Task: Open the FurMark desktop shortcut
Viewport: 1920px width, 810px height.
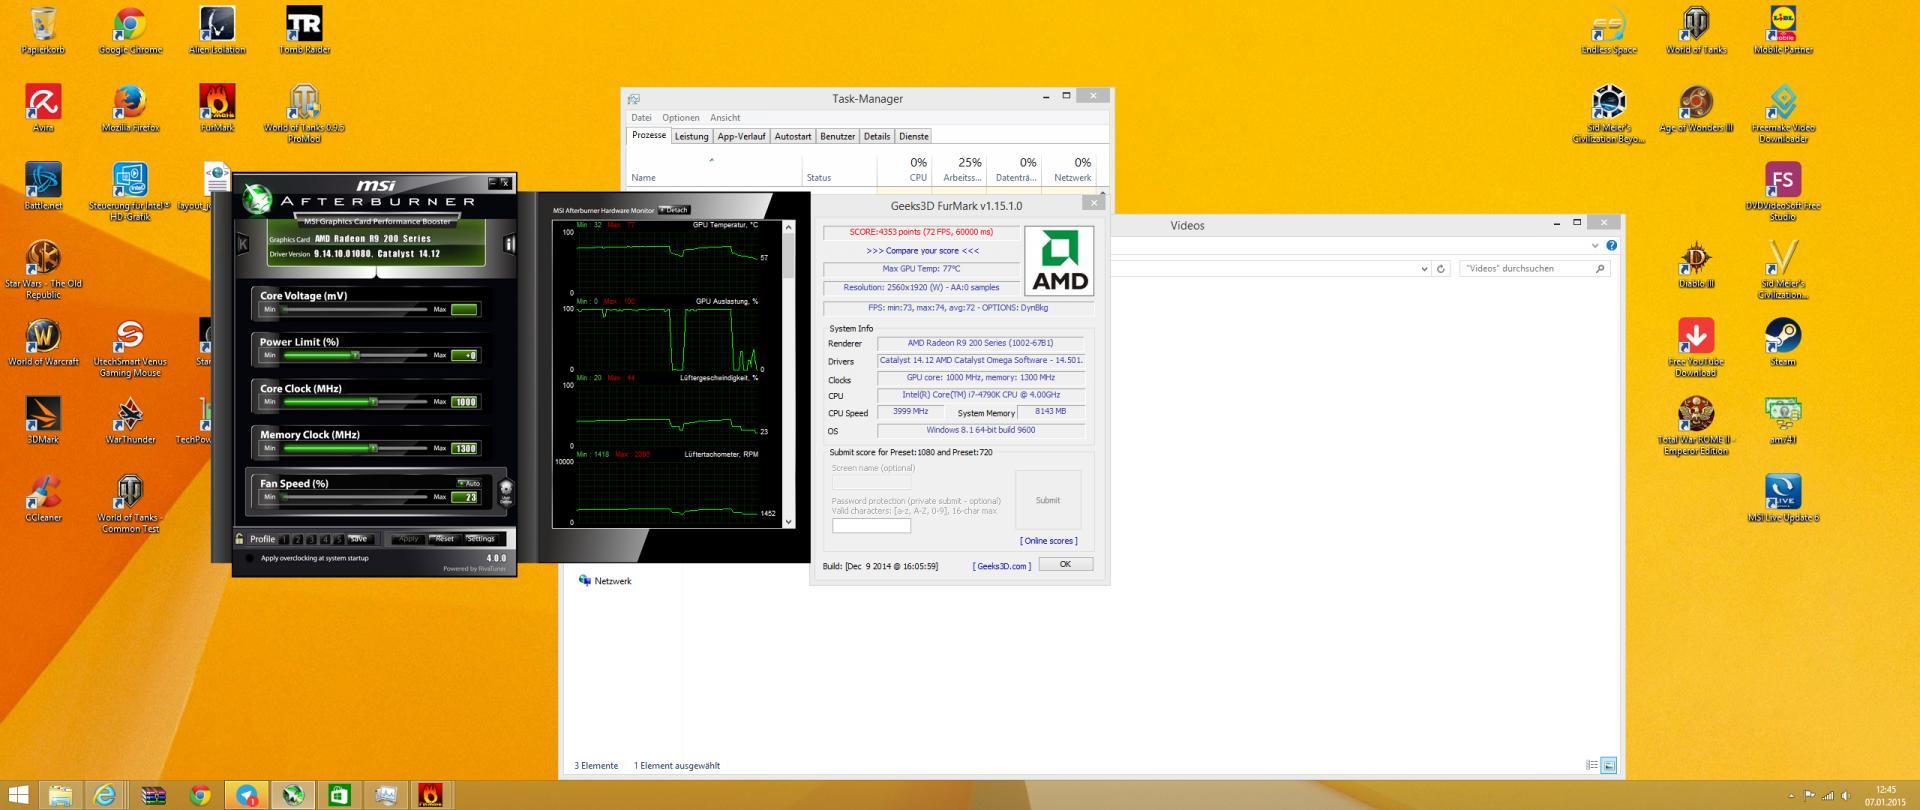Action: click(217, 108)
